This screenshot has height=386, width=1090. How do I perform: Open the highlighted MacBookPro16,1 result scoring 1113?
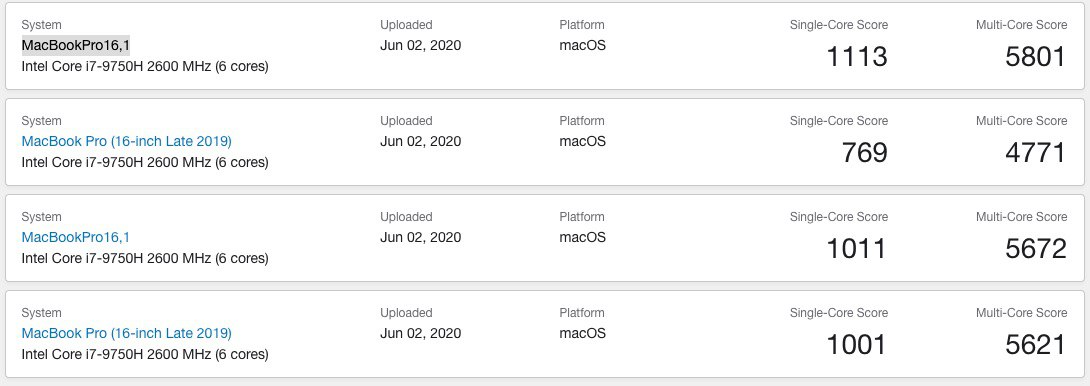pos(76,45)
